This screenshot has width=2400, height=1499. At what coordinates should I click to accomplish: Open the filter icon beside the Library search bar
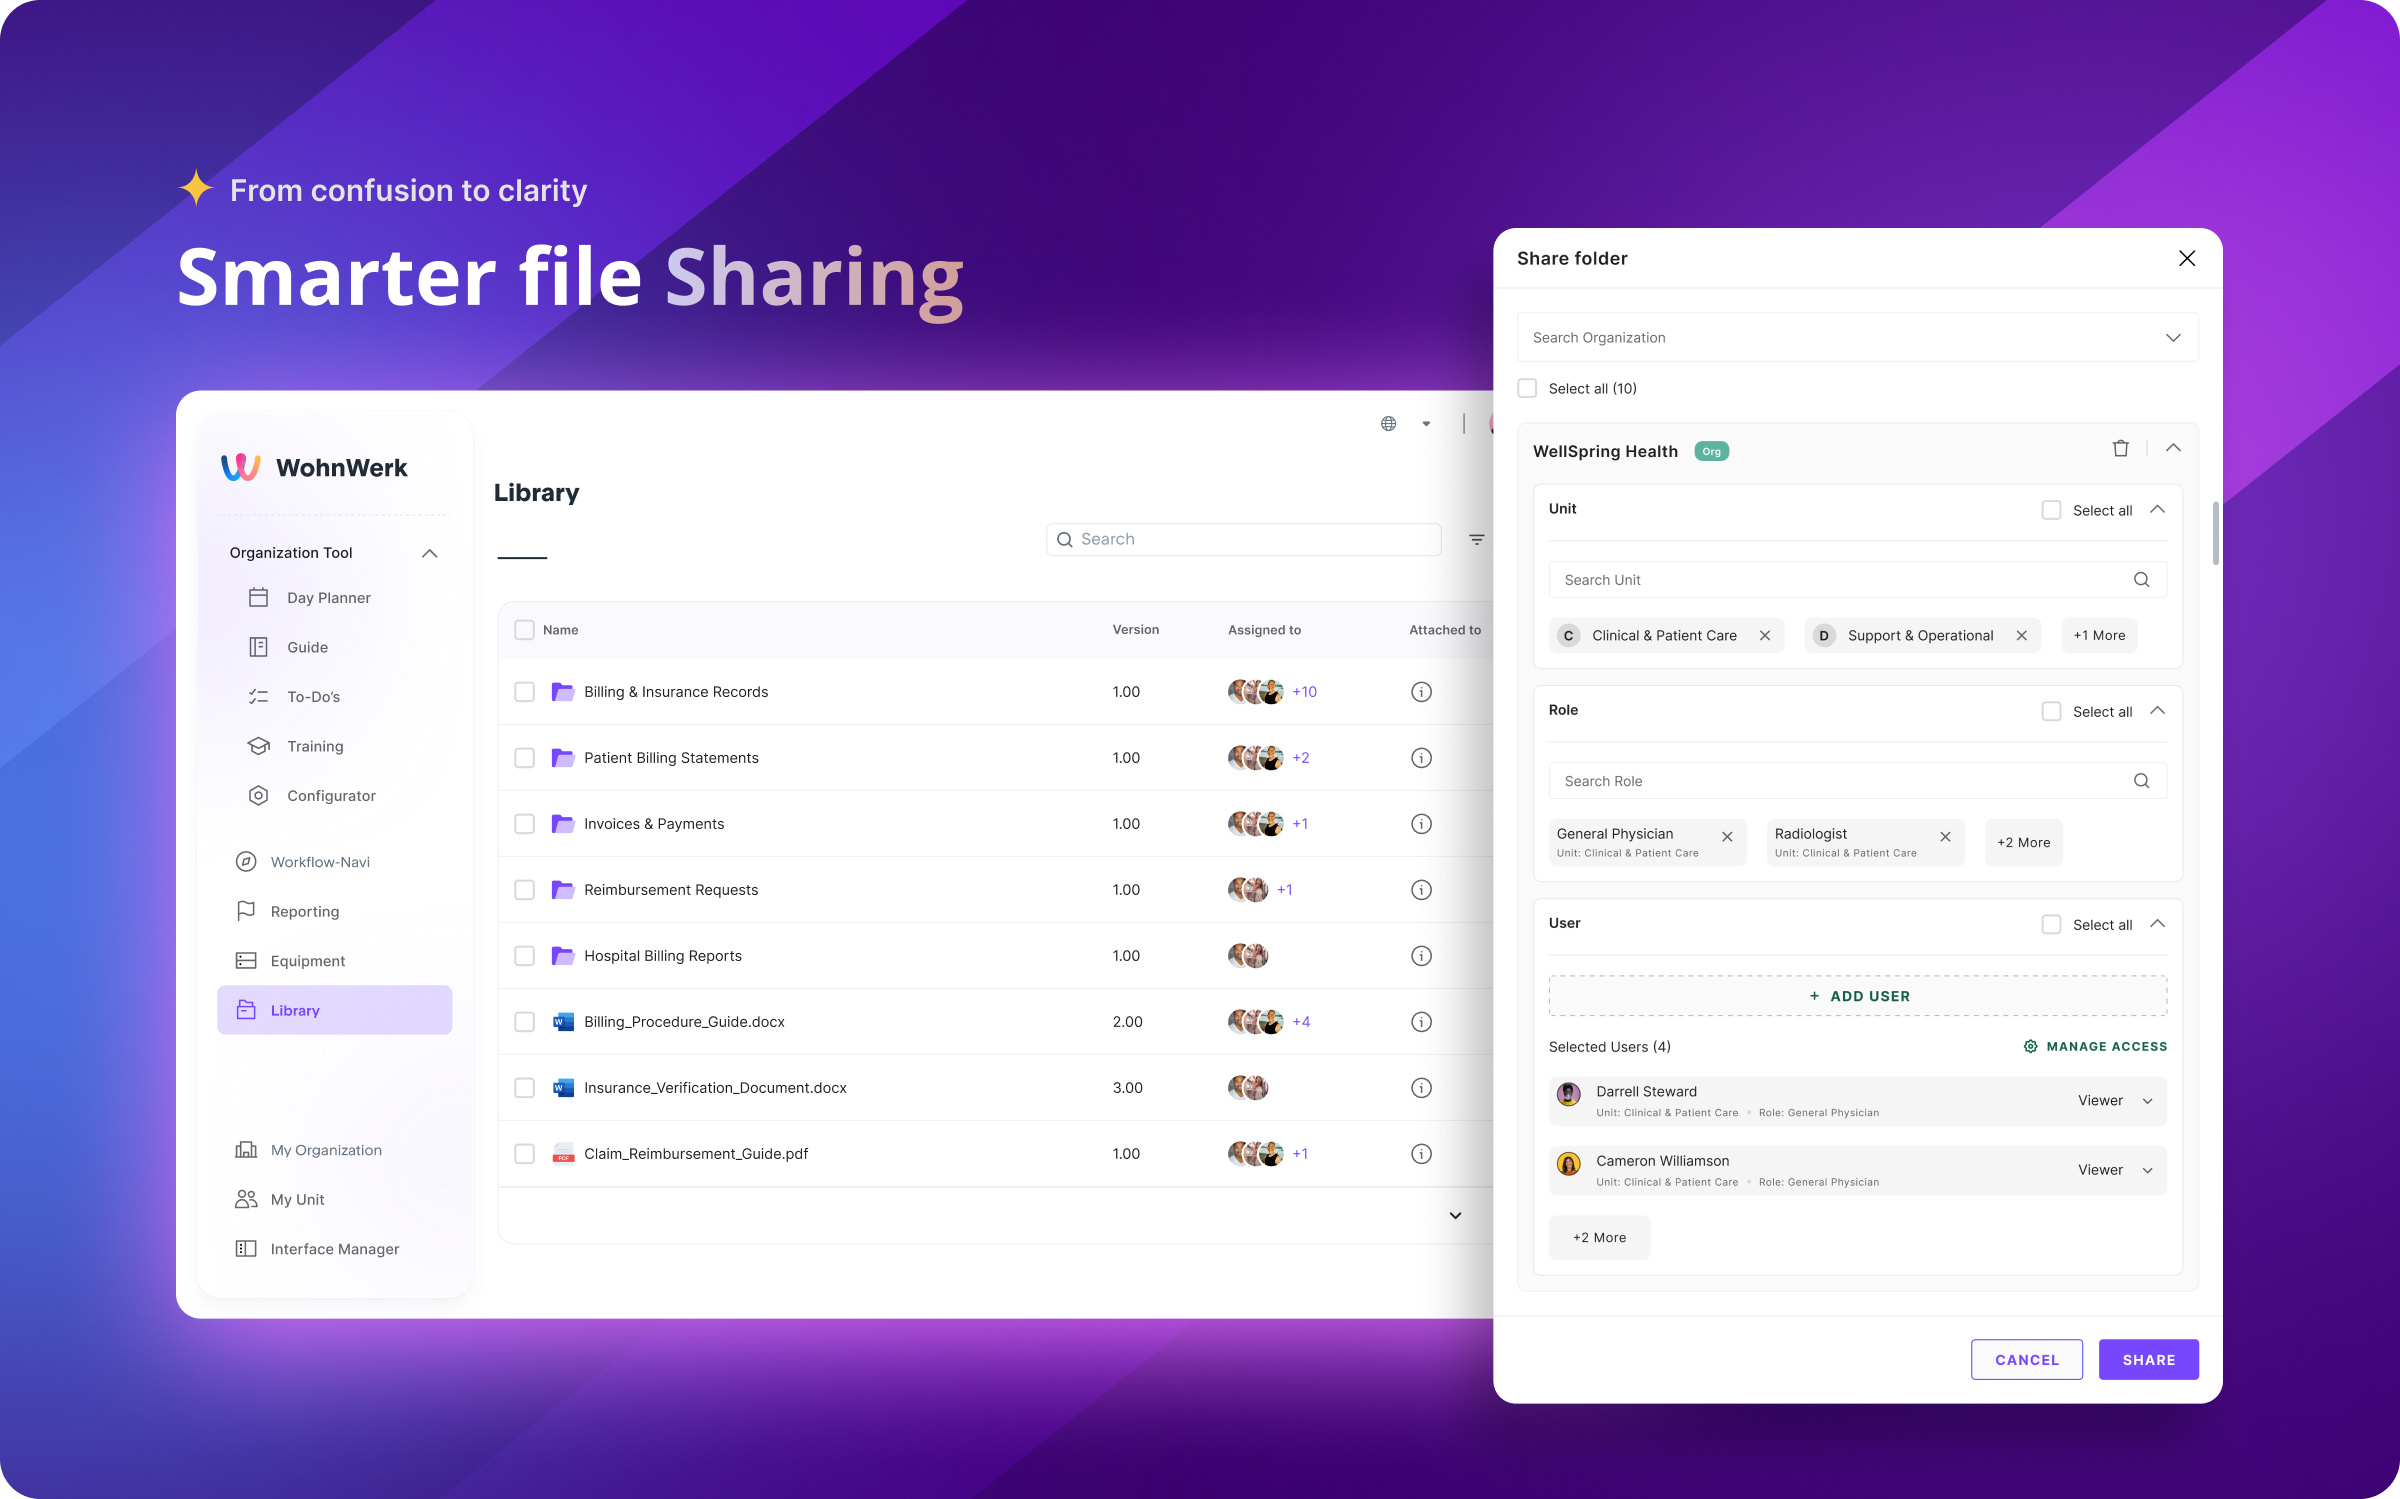click(1477, 539)
